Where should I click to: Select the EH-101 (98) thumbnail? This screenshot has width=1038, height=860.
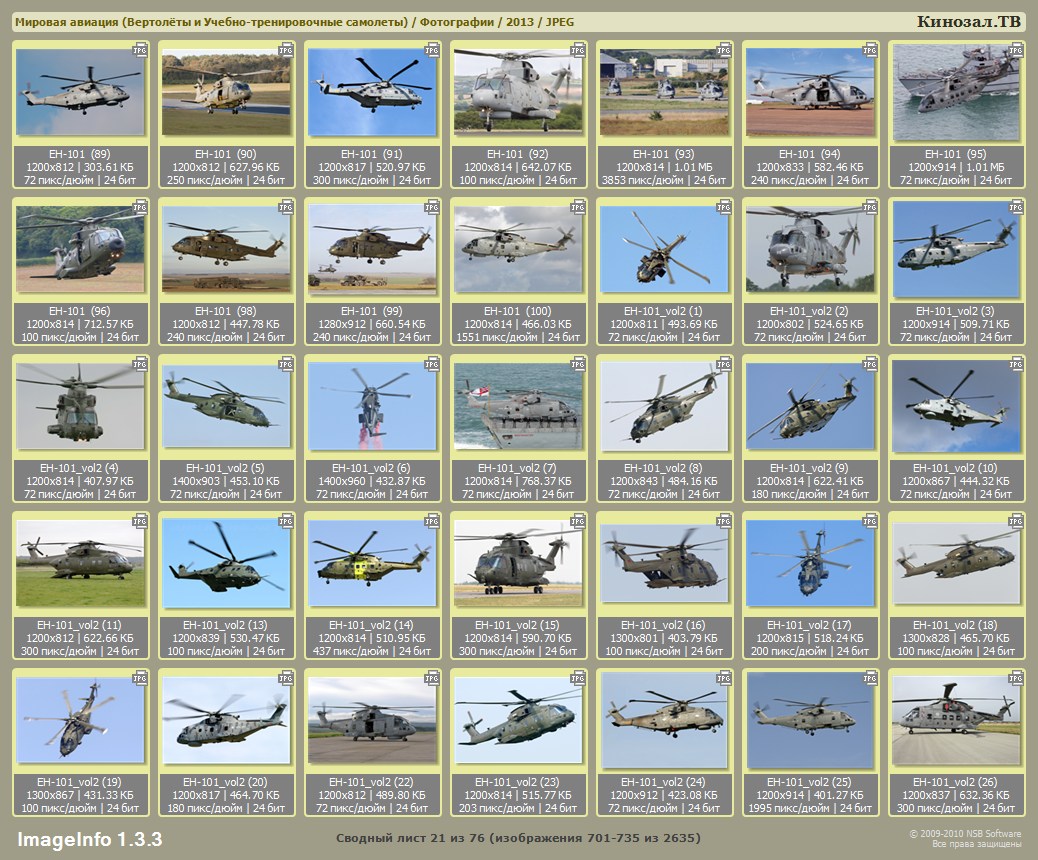(x=226, y=249)
